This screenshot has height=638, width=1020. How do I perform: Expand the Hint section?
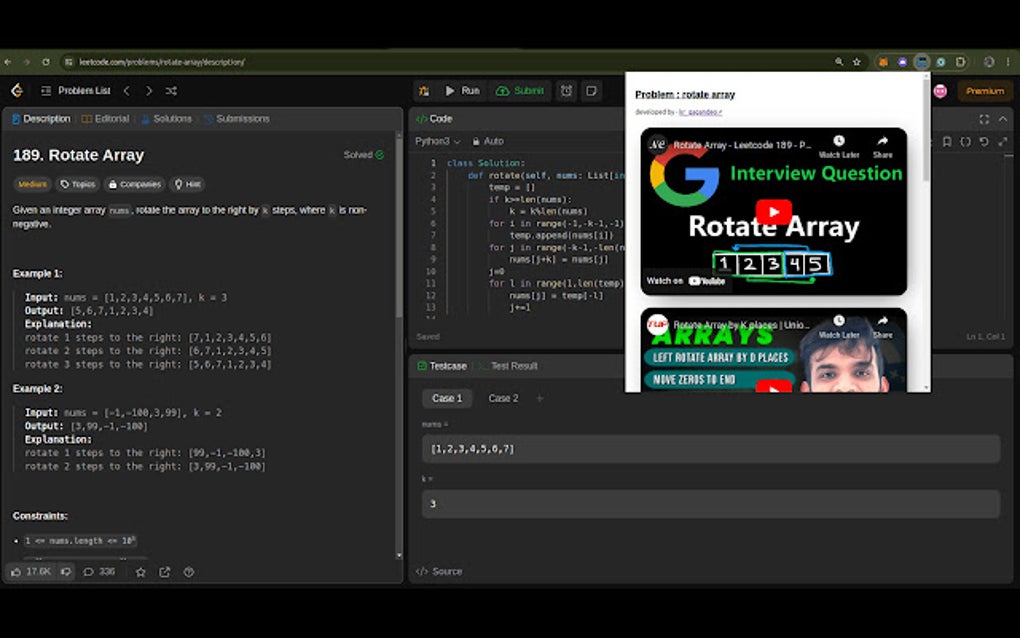187,184
